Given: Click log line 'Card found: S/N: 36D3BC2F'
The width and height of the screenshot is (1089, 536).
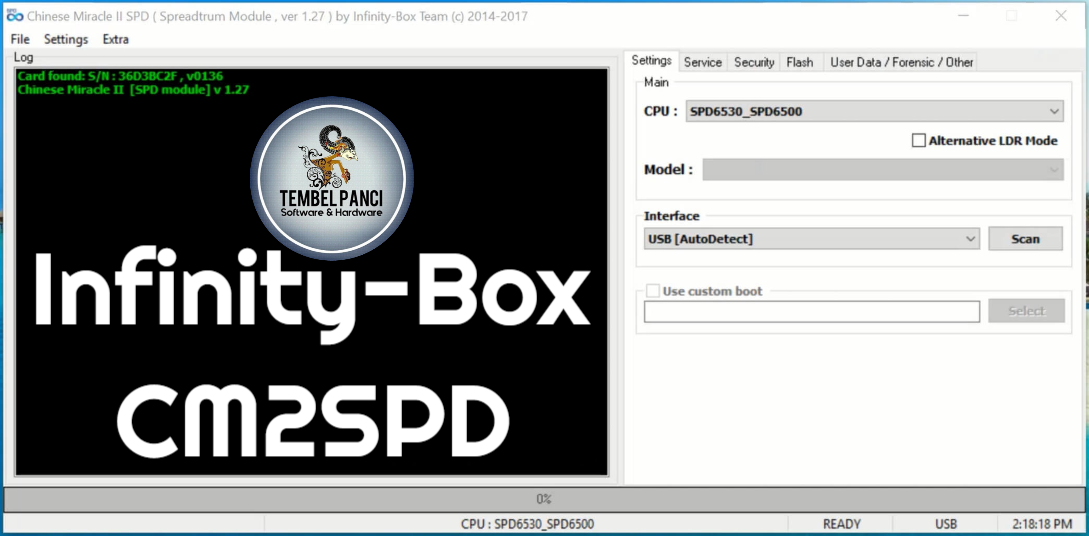Looking at the screenshot, I should [120, 76].
